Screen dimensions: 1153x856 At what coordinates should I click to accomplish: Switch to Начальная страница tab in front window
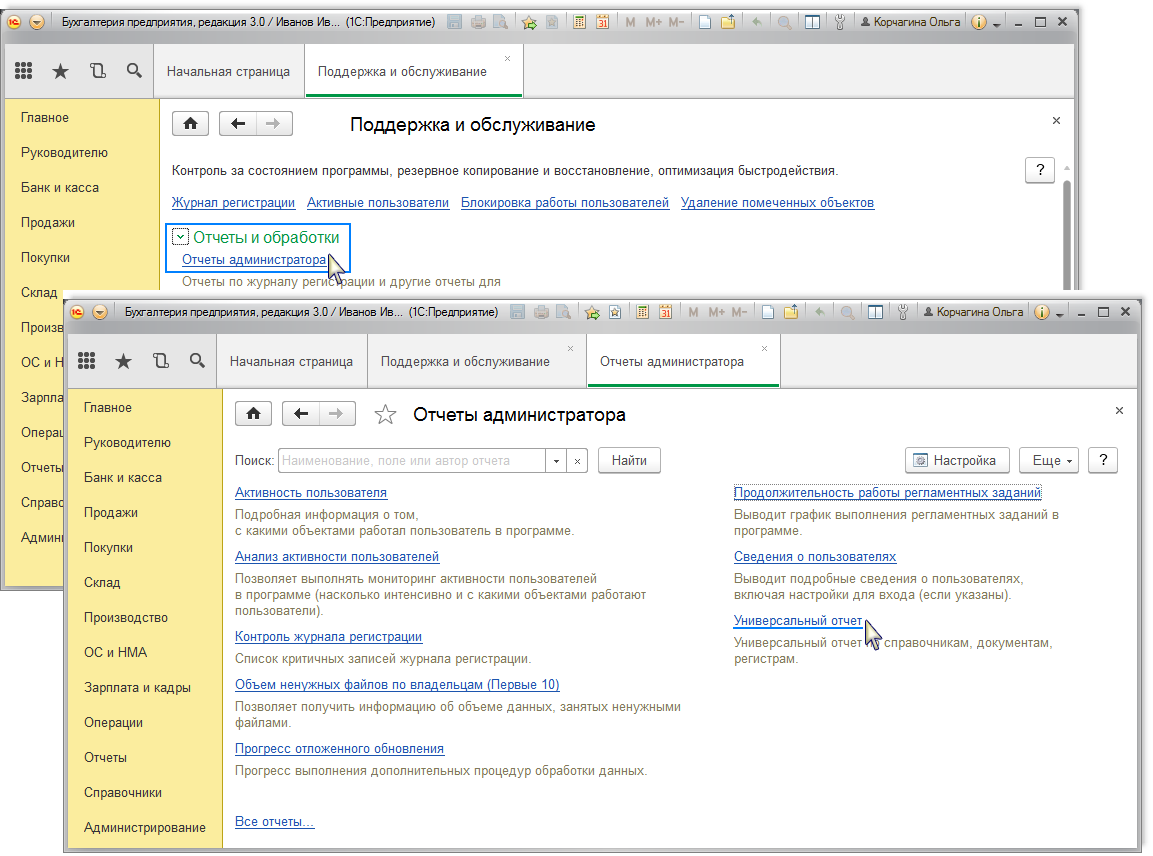[291, 361]
